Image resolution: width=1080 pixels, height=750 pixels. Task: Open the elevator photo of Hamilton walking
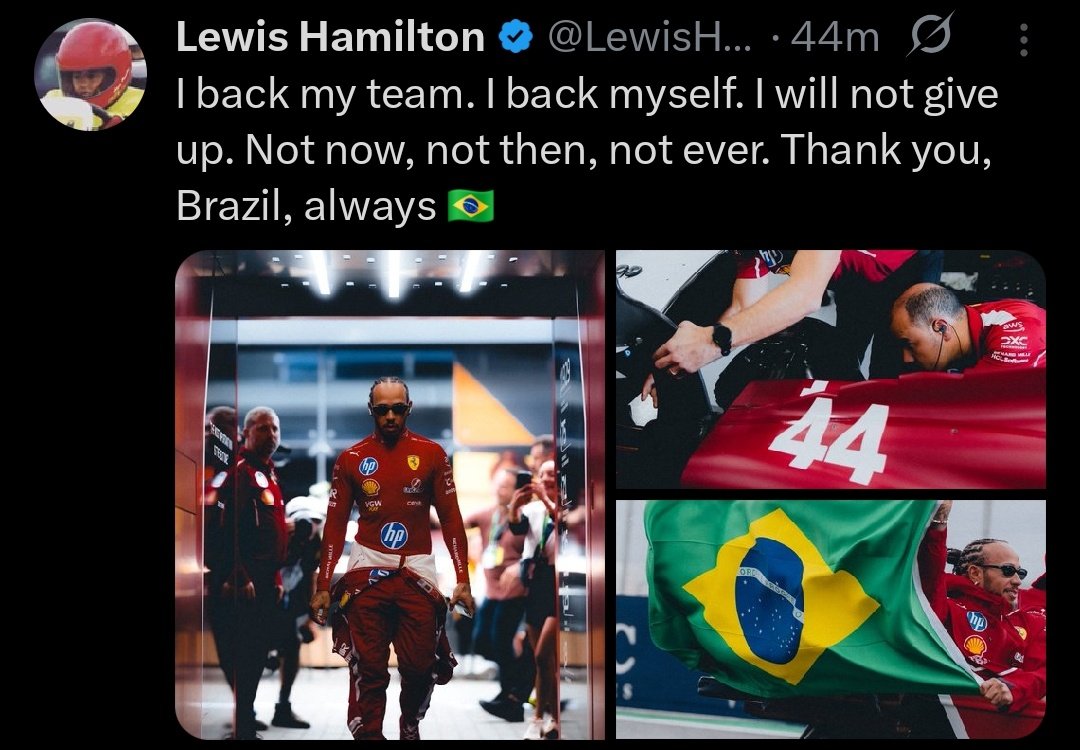390,494
